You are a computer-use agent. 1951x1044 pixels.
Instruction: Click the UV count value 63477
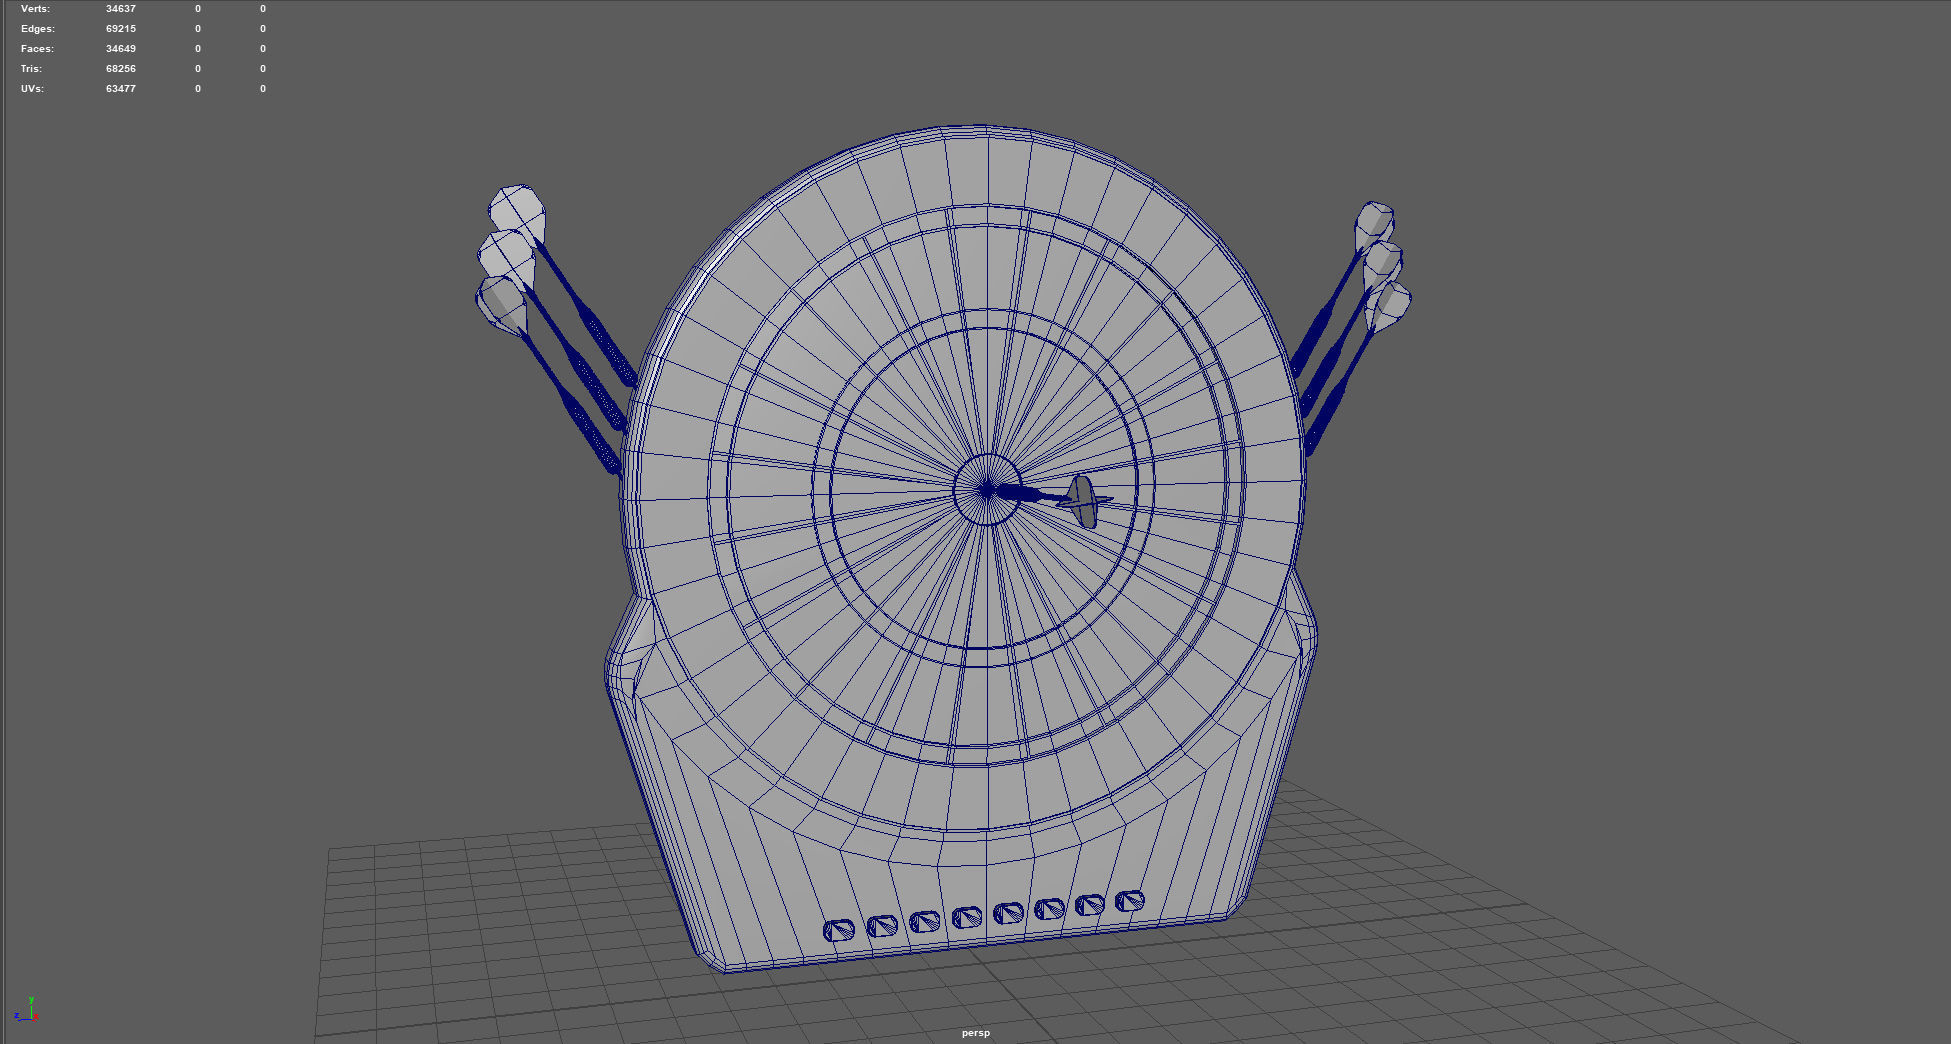[121, 88]
